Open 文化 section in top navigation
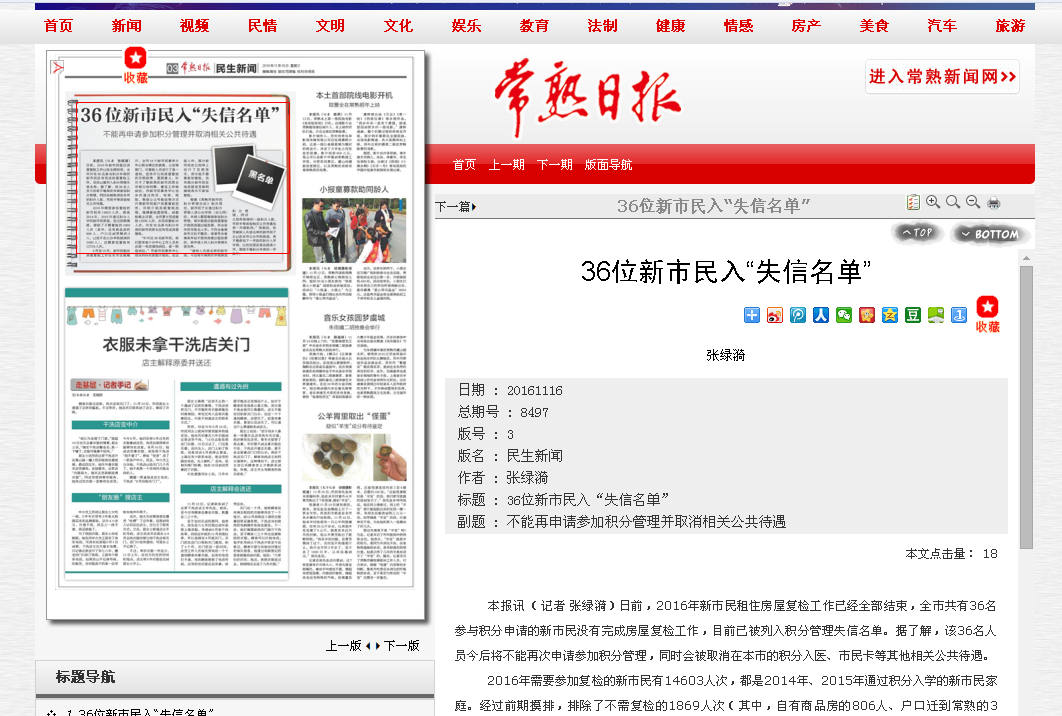Image resolution: width=1062 pixels, height=716 pixels. 398,26
